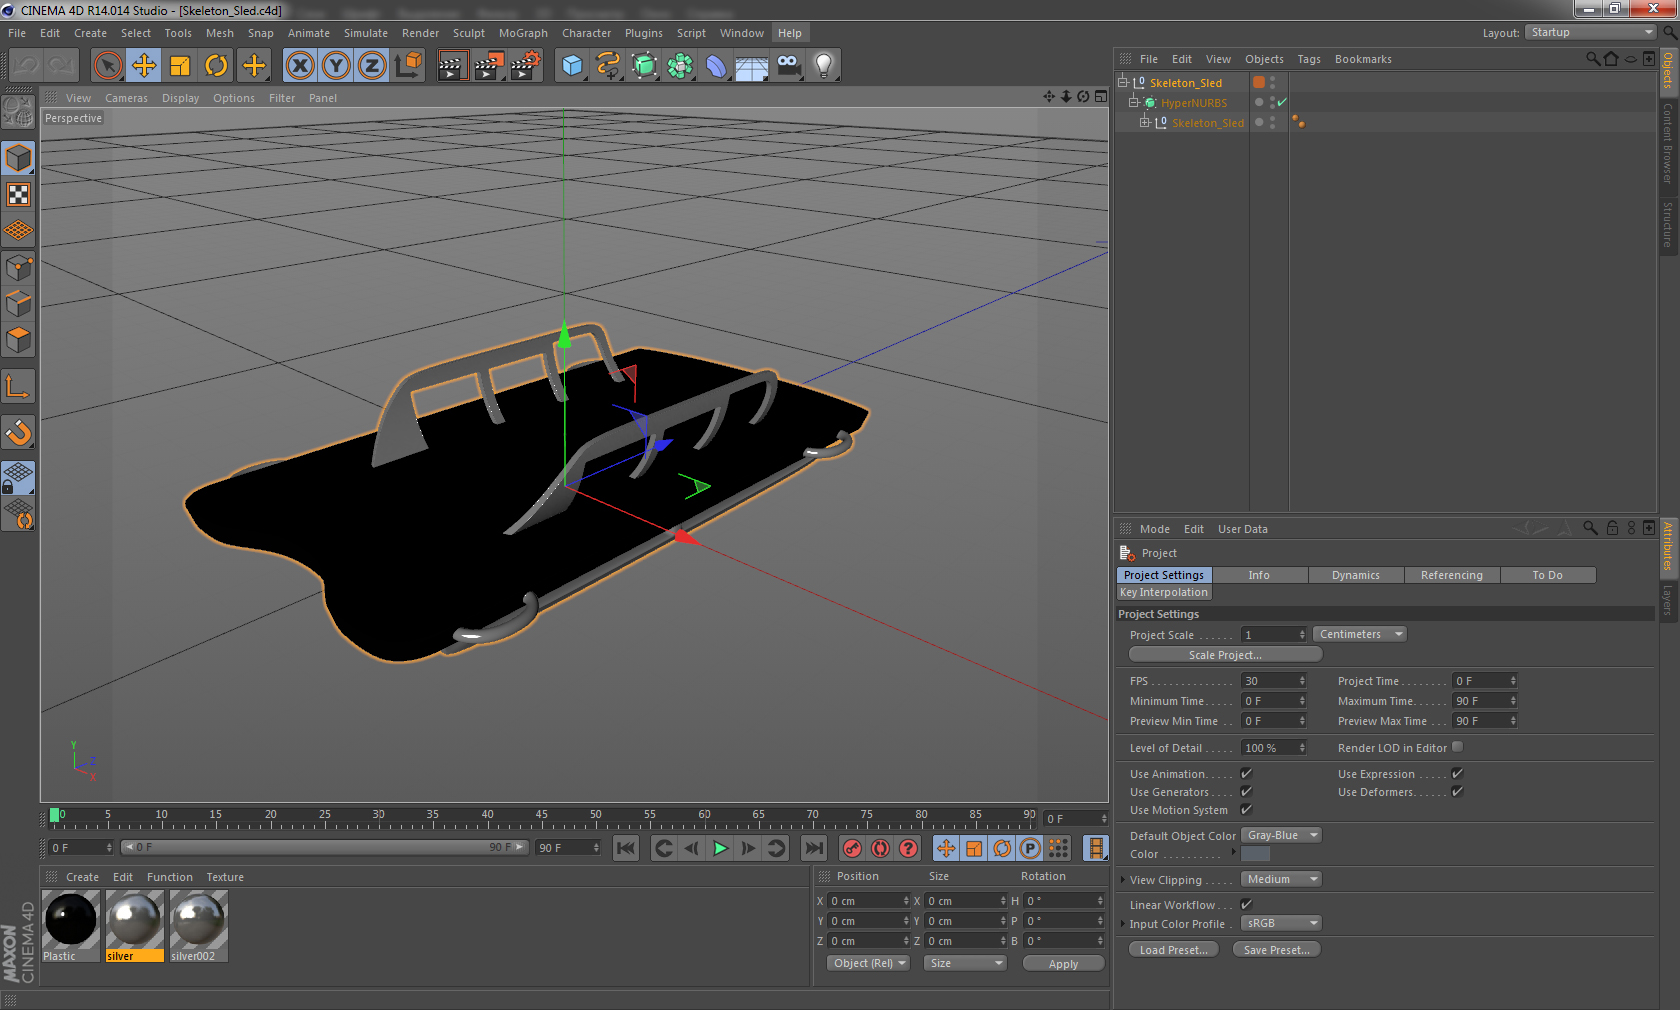
Task: Collapse the top Skeleton_Sled object
Action: click(1123, 83)
